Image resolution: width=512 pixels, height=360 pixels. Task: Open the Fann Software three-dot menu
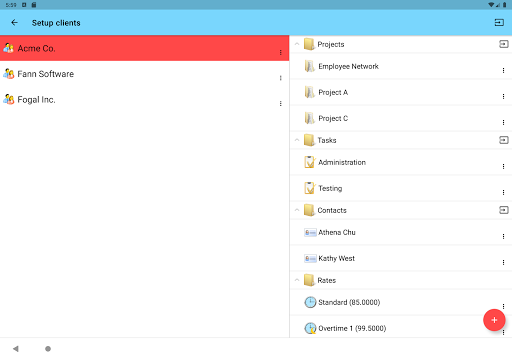tap(281, 78)
